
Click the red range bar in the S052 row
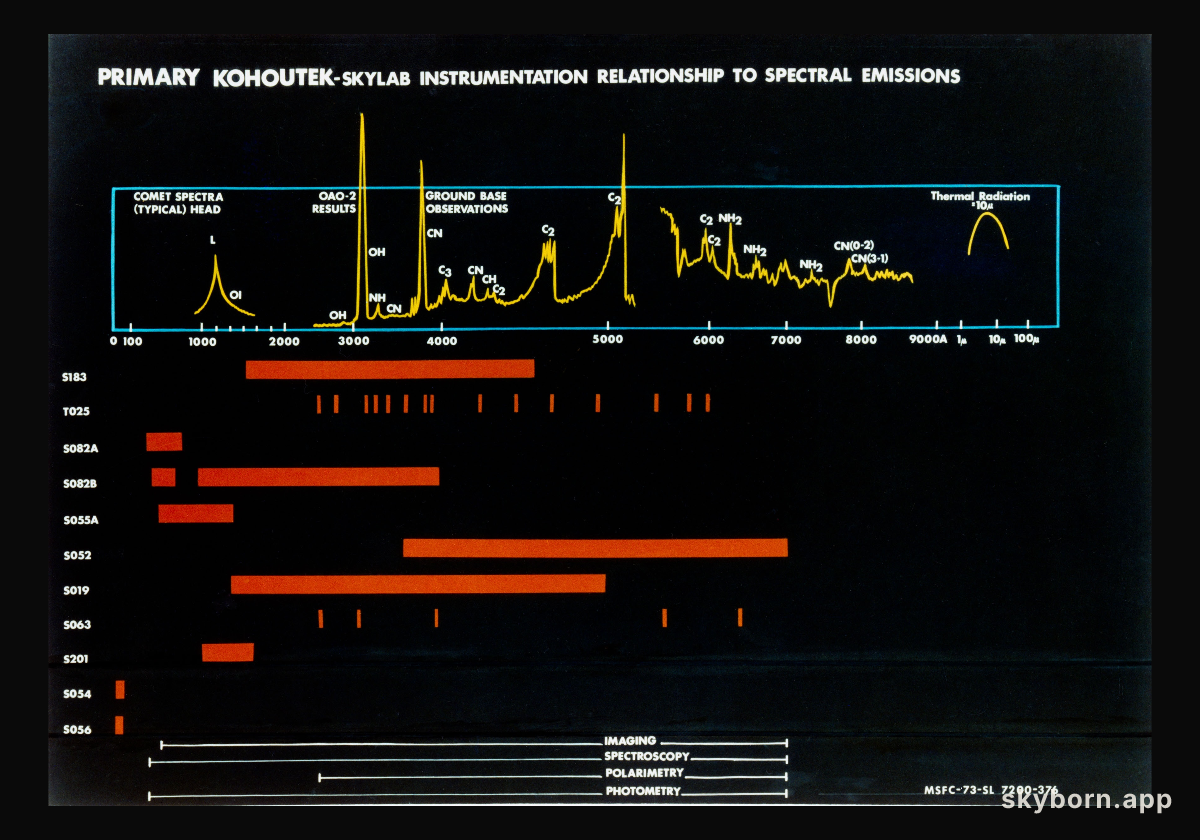(595, 548)
